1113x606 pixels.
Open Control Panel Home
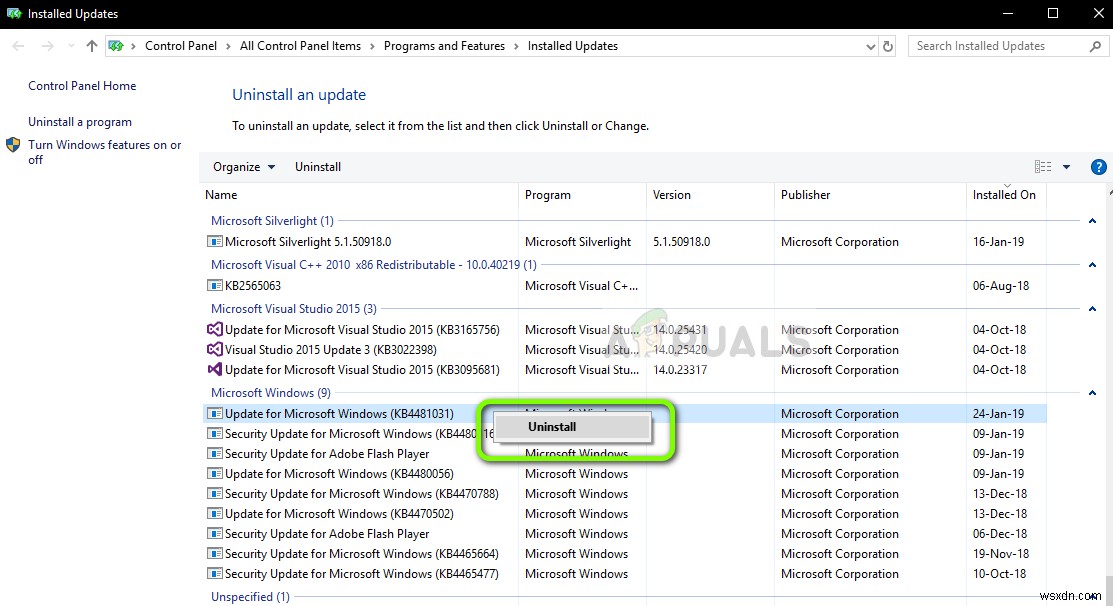(x=81, y=86)
